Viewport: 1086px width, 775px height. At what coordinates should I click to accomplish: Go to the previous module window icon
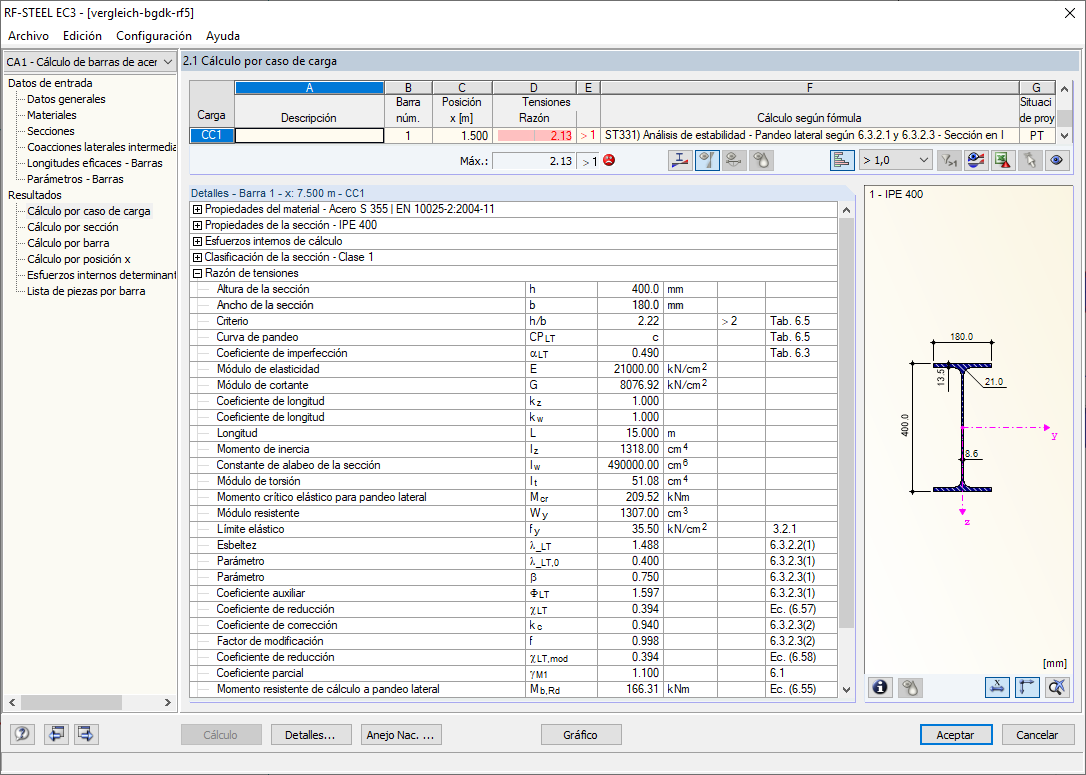point(55,734)
